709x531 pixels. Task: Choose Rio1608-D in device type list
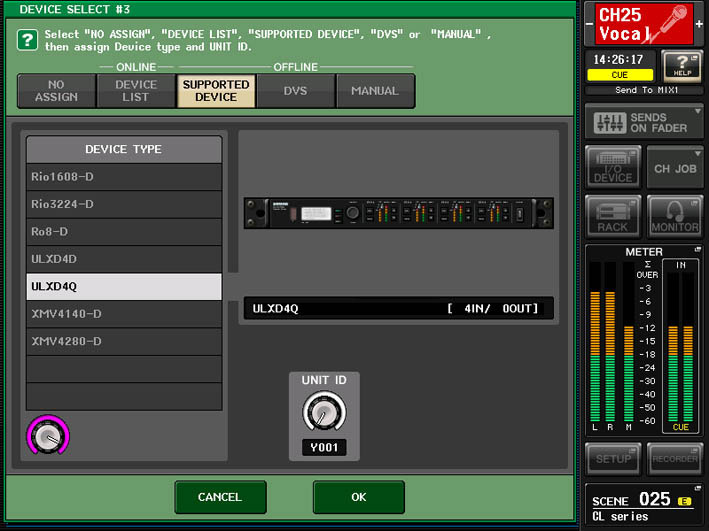[124, 177]
